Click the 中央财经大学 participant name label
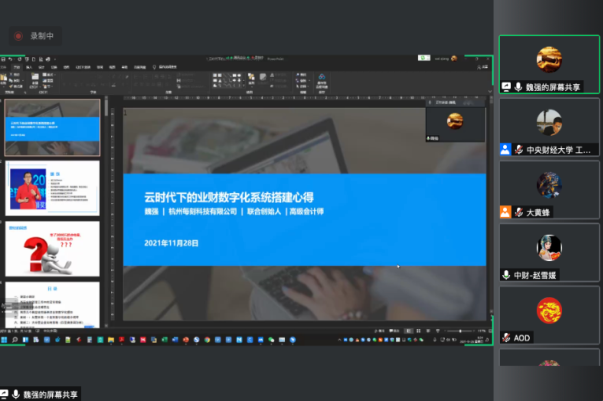This screenshot has height=401, width=603. click(x=558, y=149)
